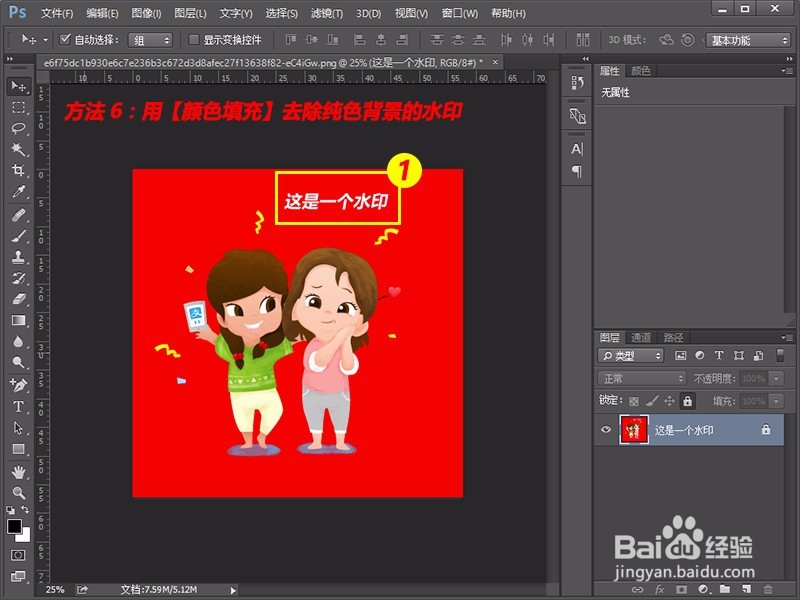Select the History Brush tool
The image size is (800, 600).
pyautogui.click(x=18, y=278)
